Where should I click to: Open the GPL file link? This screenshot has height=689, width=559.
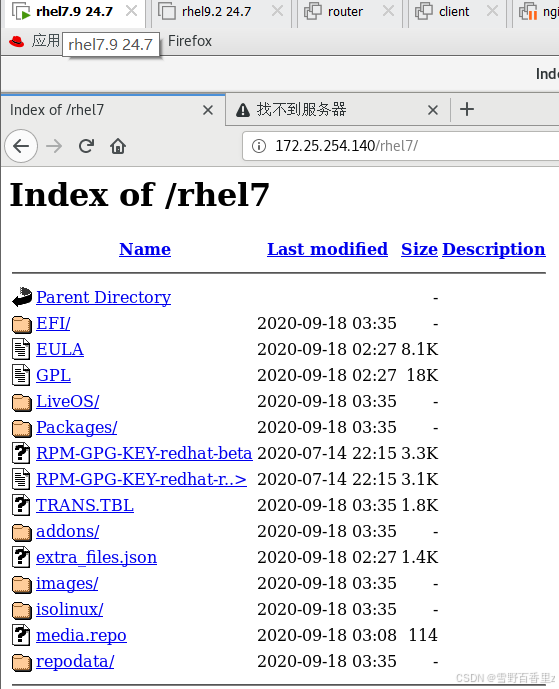coord(53,375)
